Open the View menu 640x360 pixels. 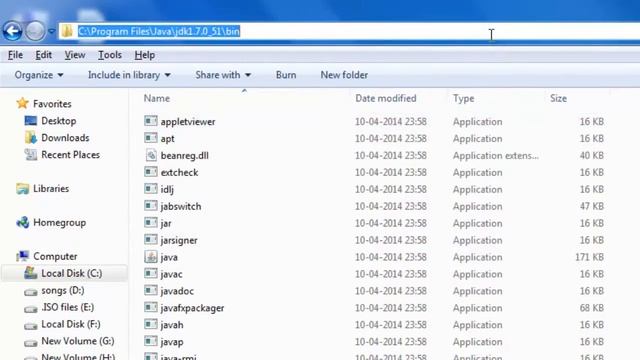pos(75,55)
